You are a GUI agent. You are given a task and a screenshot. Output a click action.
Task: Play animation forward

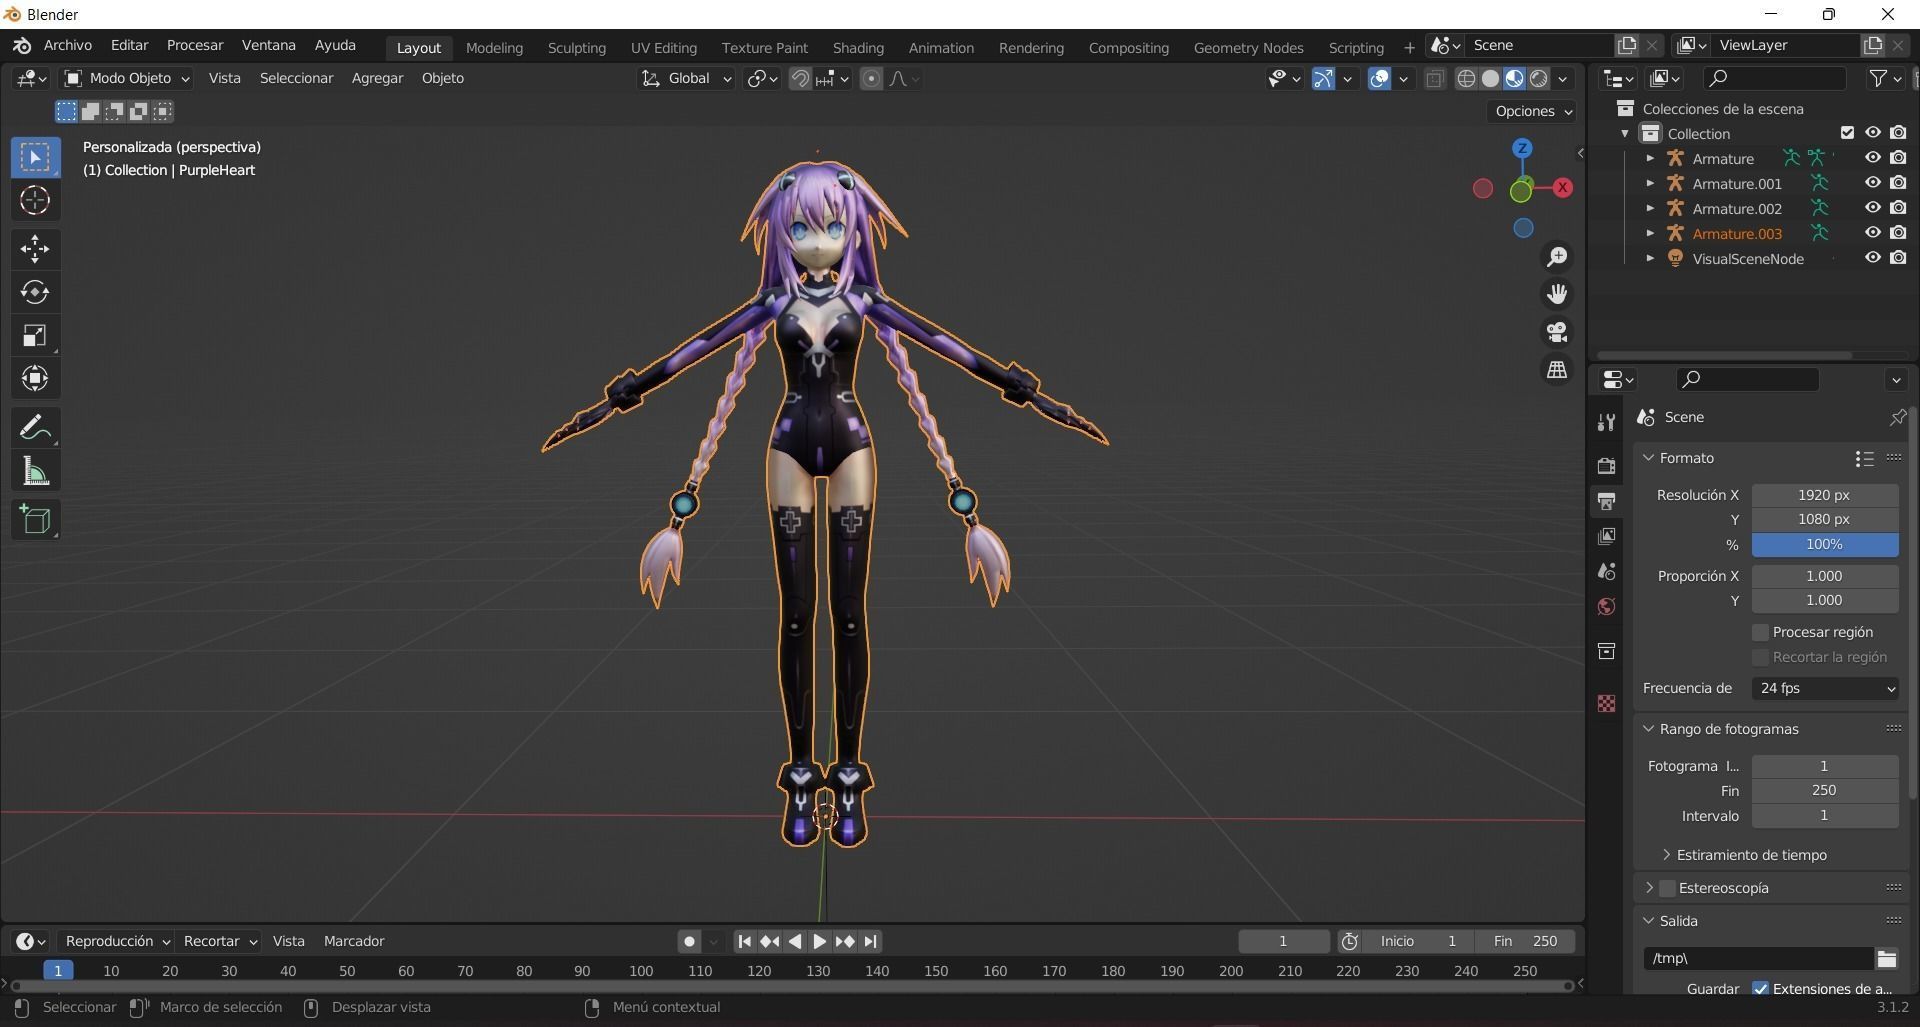point(819,941)
